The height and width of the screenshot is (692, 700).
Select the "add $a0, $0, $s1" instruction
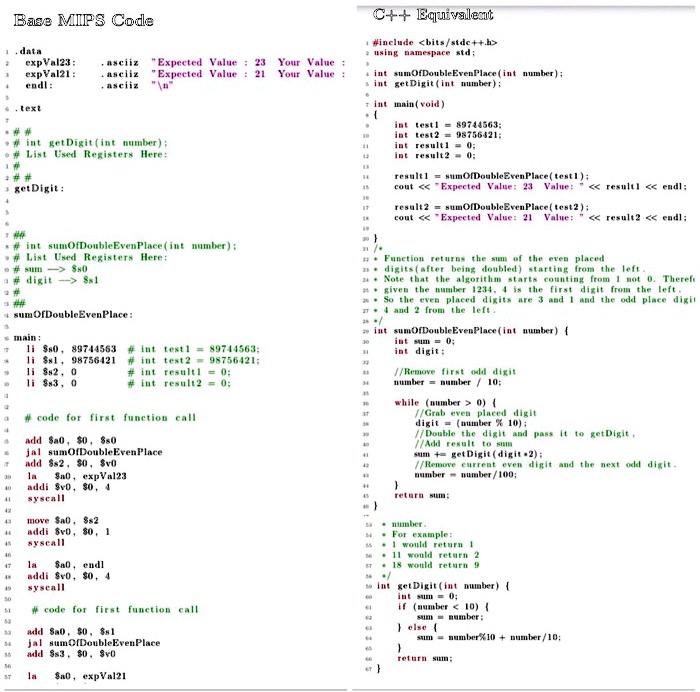click(x=71, y=632)
